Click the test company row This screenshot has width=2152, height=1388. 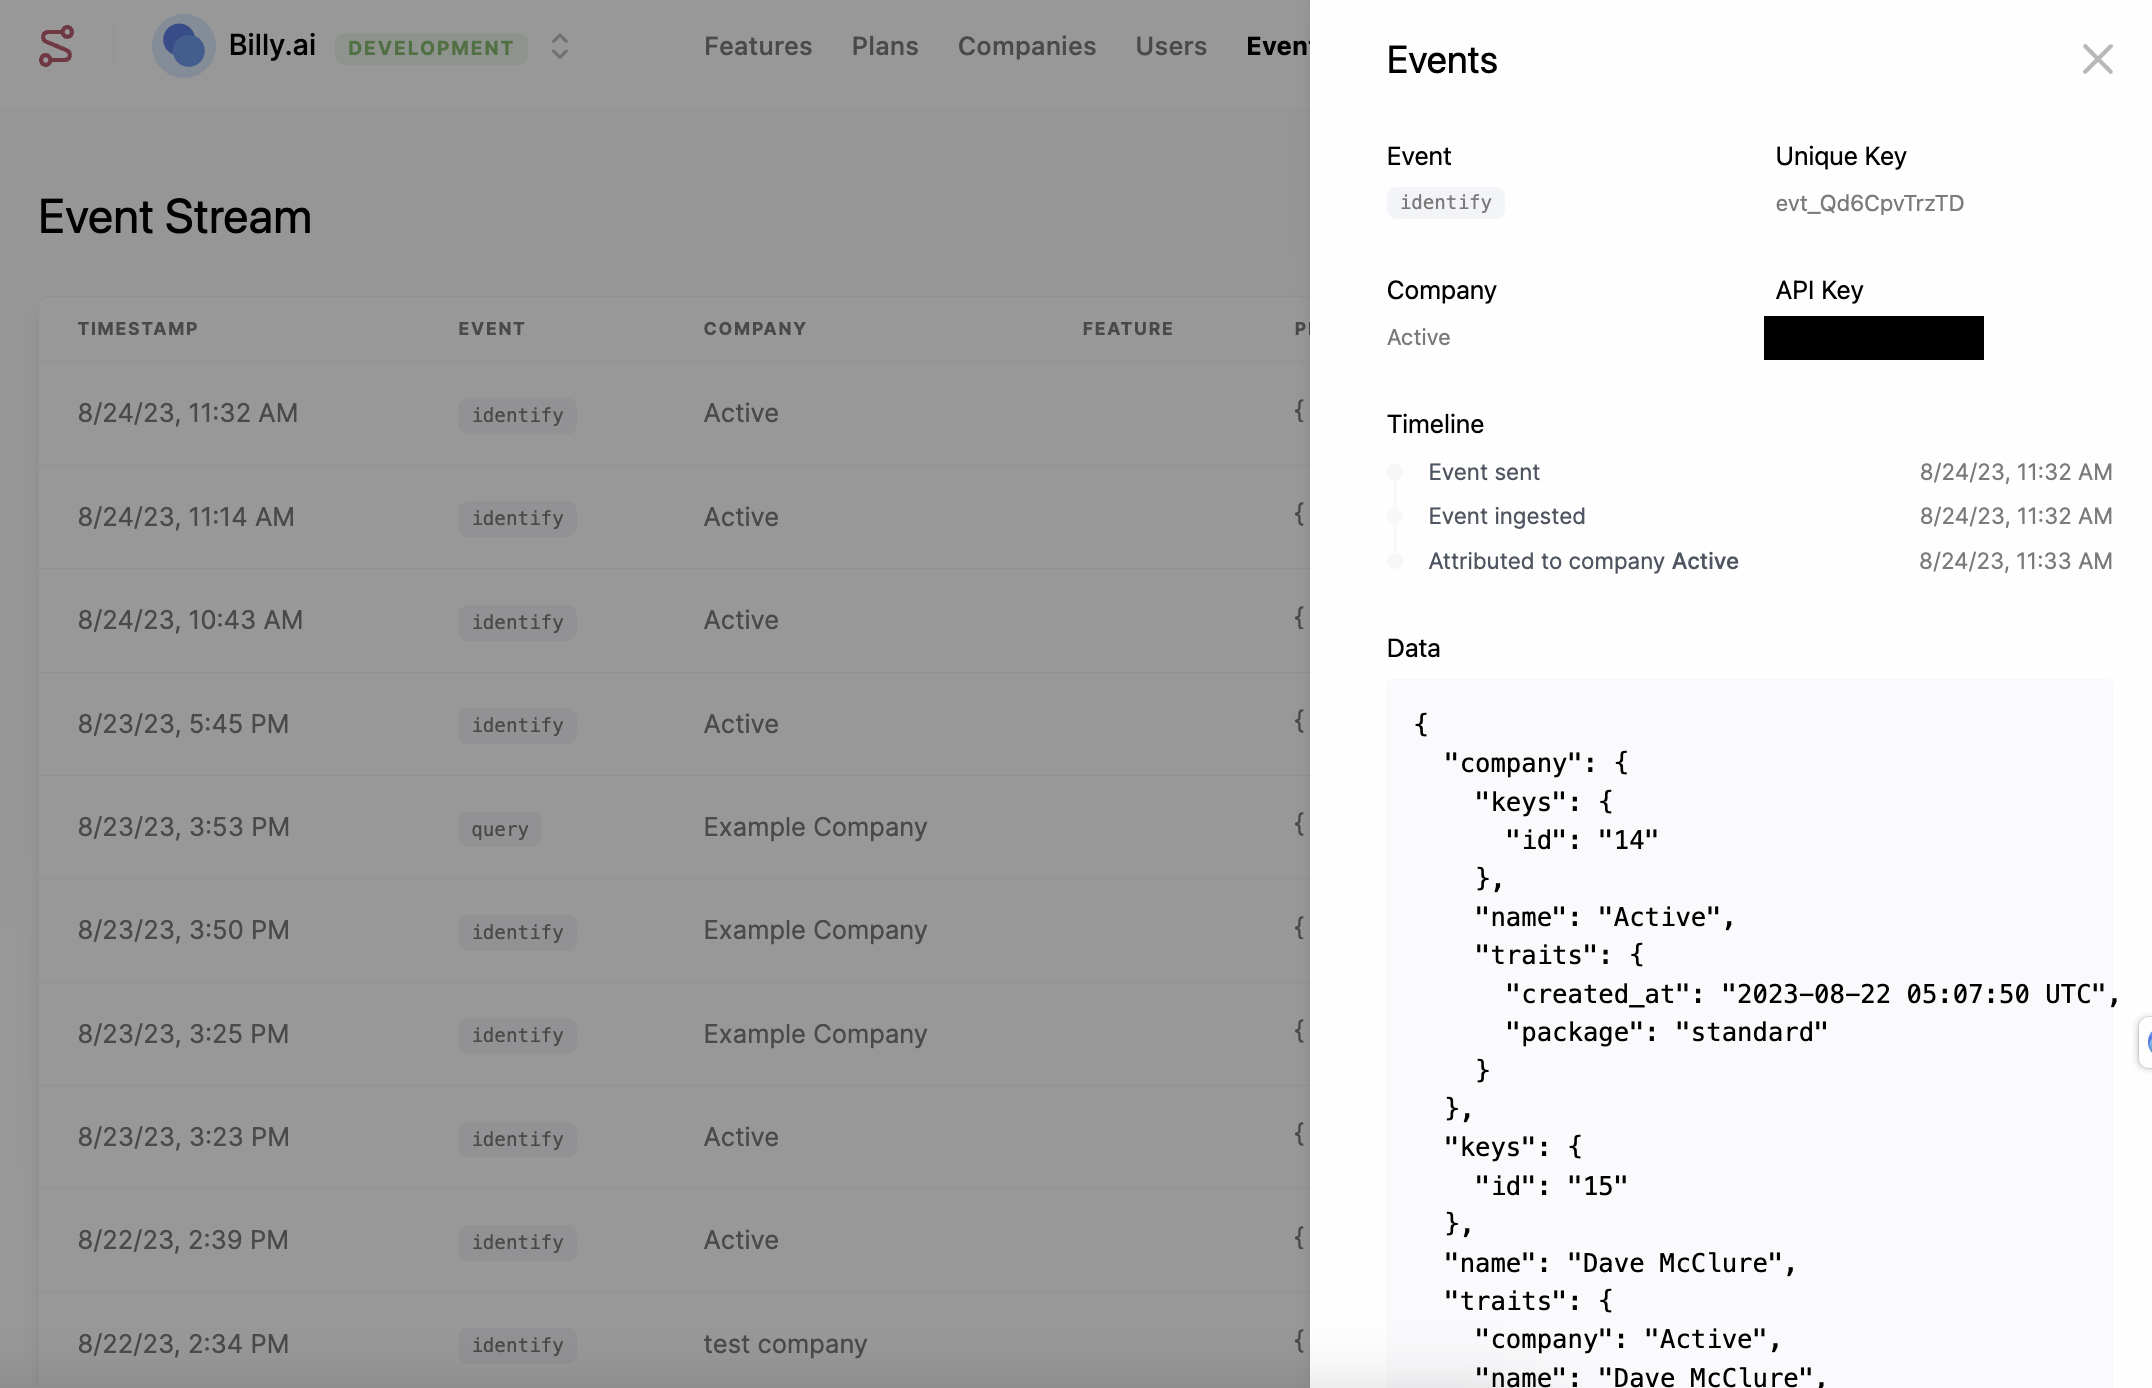784,1344
